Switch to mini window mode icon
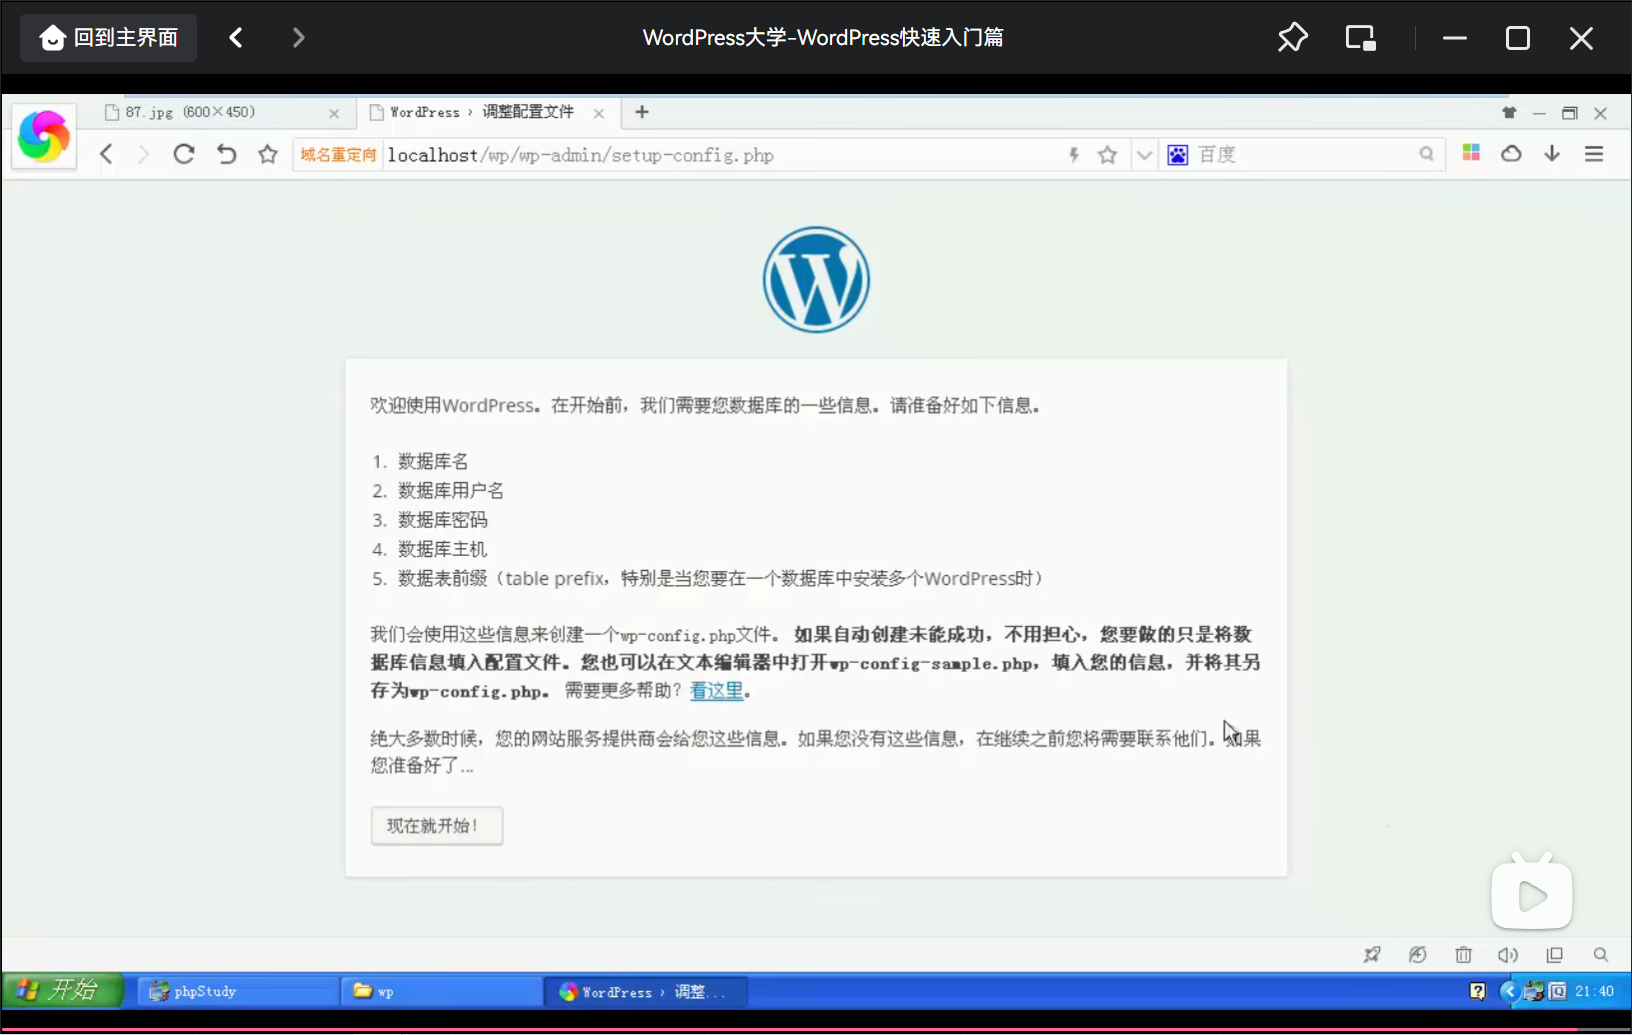The height and width of the screenshot is (1035, 1632). pos(1360,38)
